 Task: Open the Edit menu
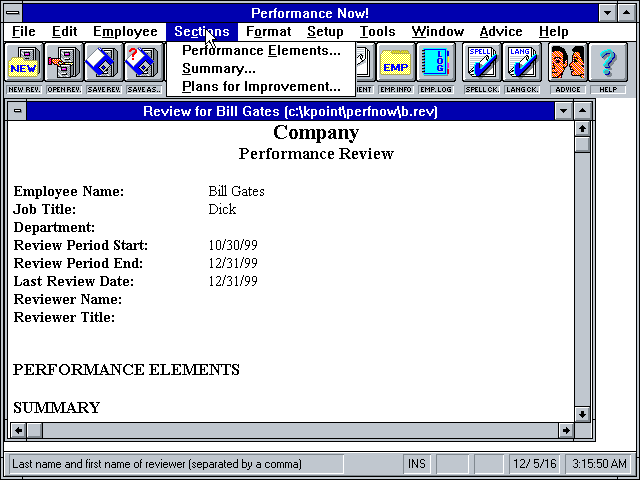tap(64, 31)
